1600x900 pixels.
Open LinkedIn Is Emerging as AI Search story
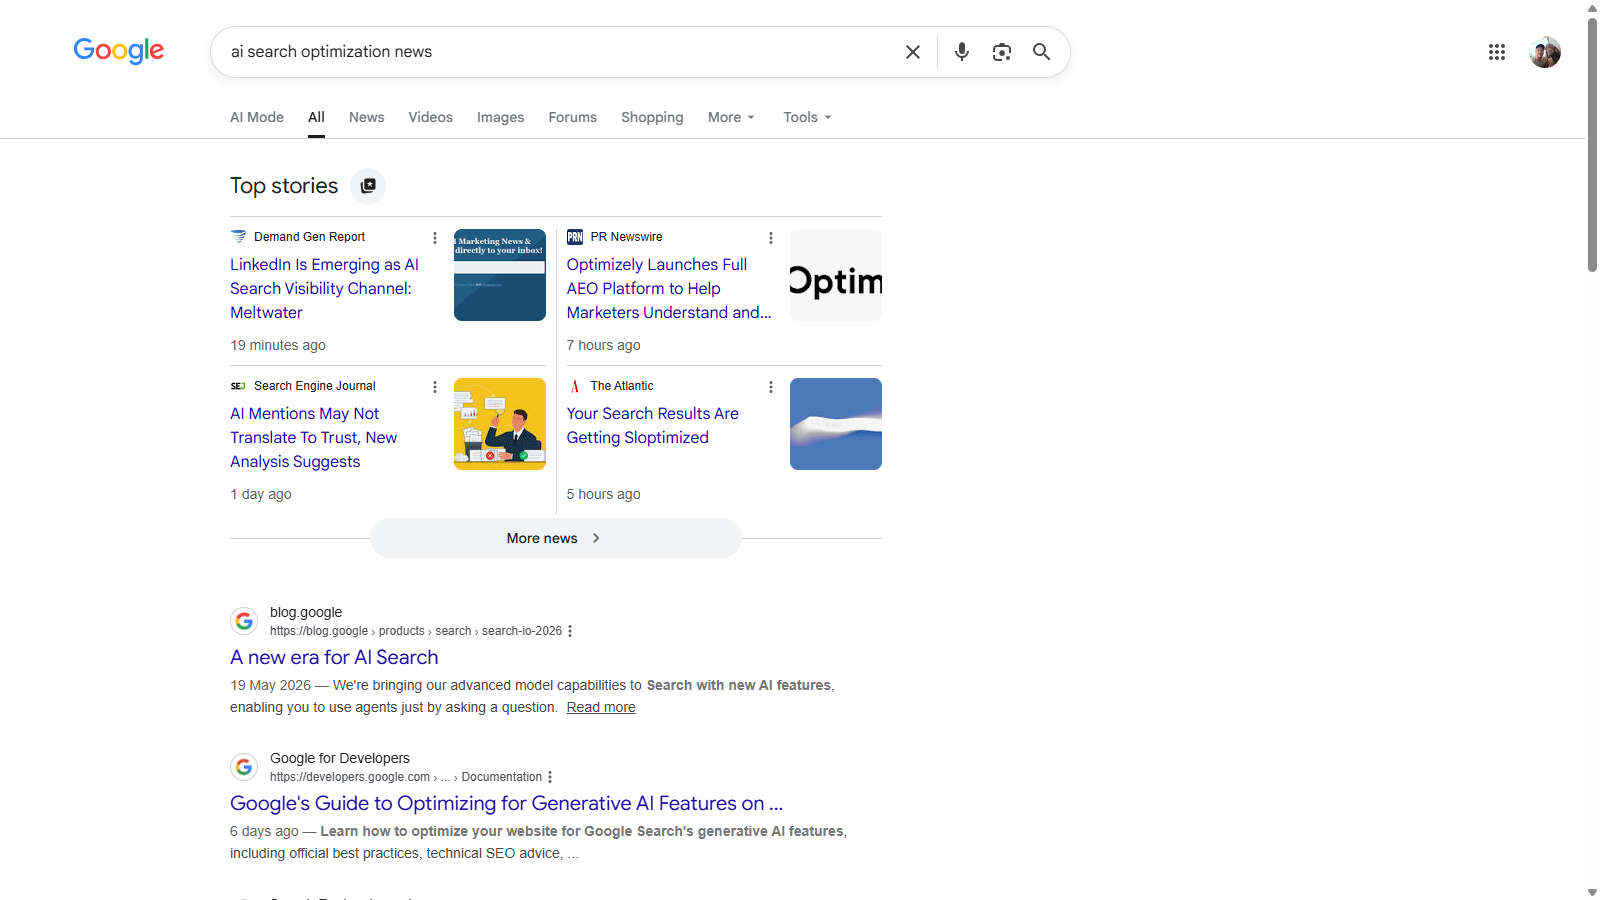click(325, 288)
